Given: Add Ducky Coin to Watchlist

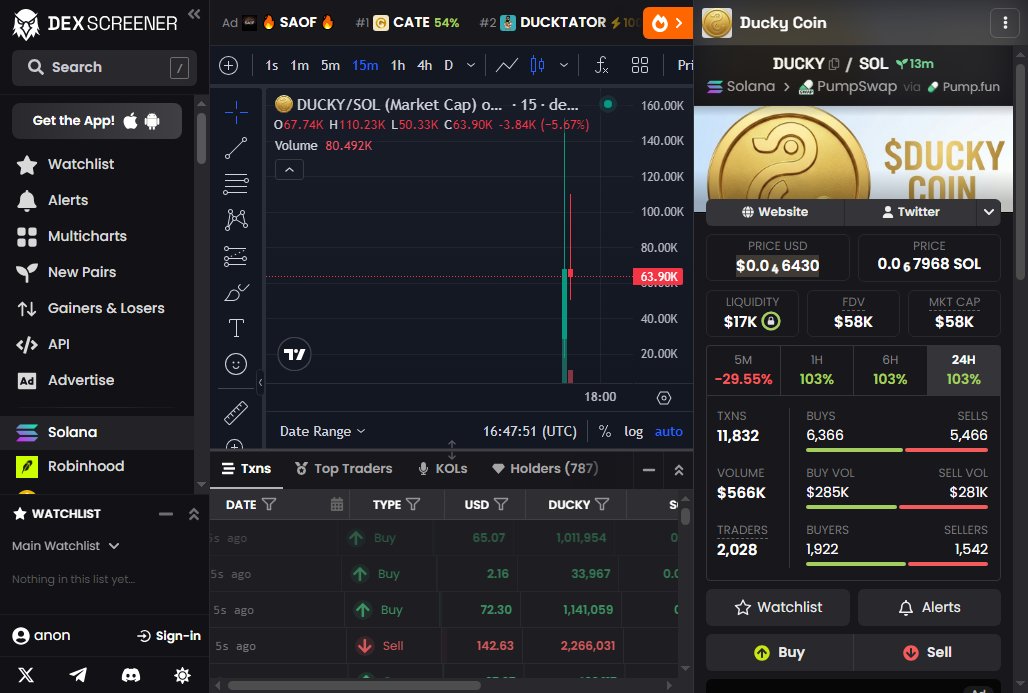Looking at the screenshot, I should tap(778, 607).
